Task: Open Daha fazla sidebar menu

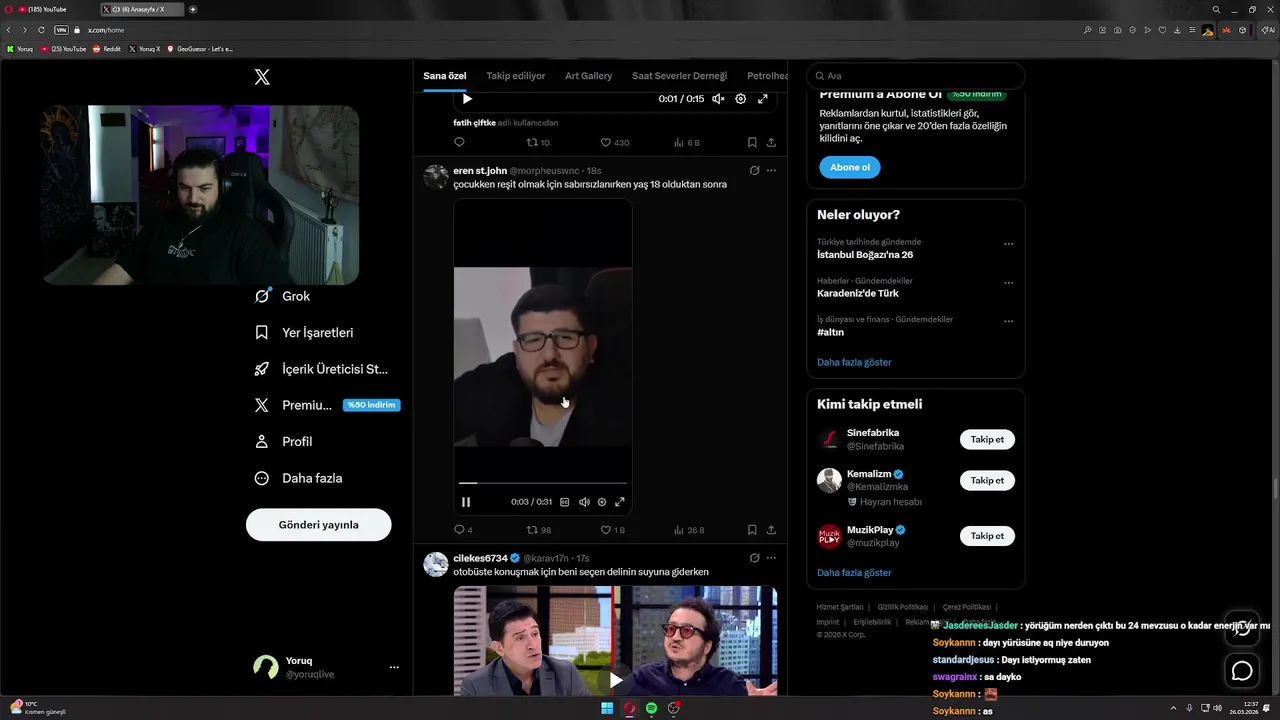Action: pyautogui.click(x=299, y=478)
